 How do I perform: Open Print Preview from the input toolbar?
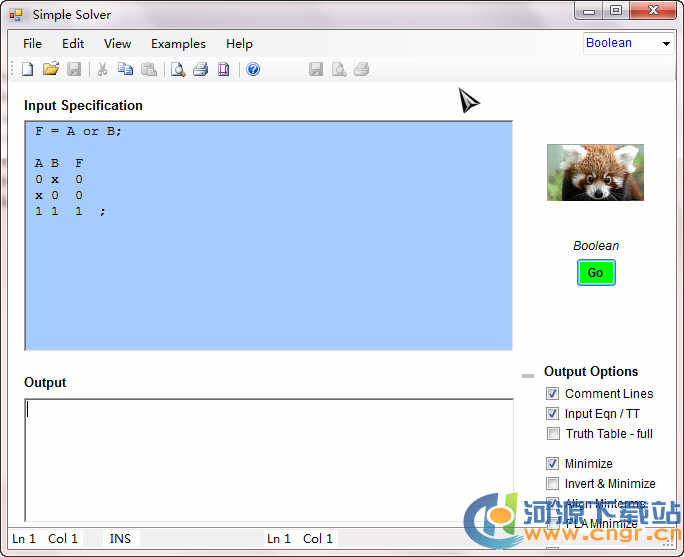click(x=178, y=69)
